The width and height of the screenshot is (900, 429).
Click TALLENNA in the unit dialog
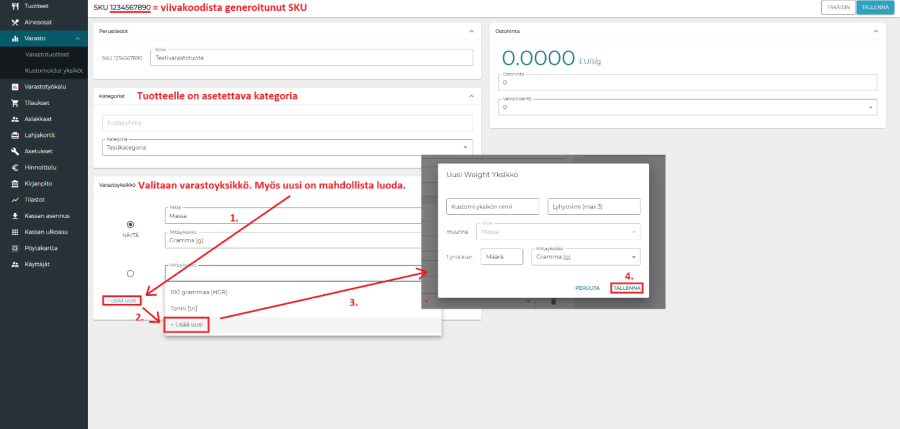click(x=626, y=288)
